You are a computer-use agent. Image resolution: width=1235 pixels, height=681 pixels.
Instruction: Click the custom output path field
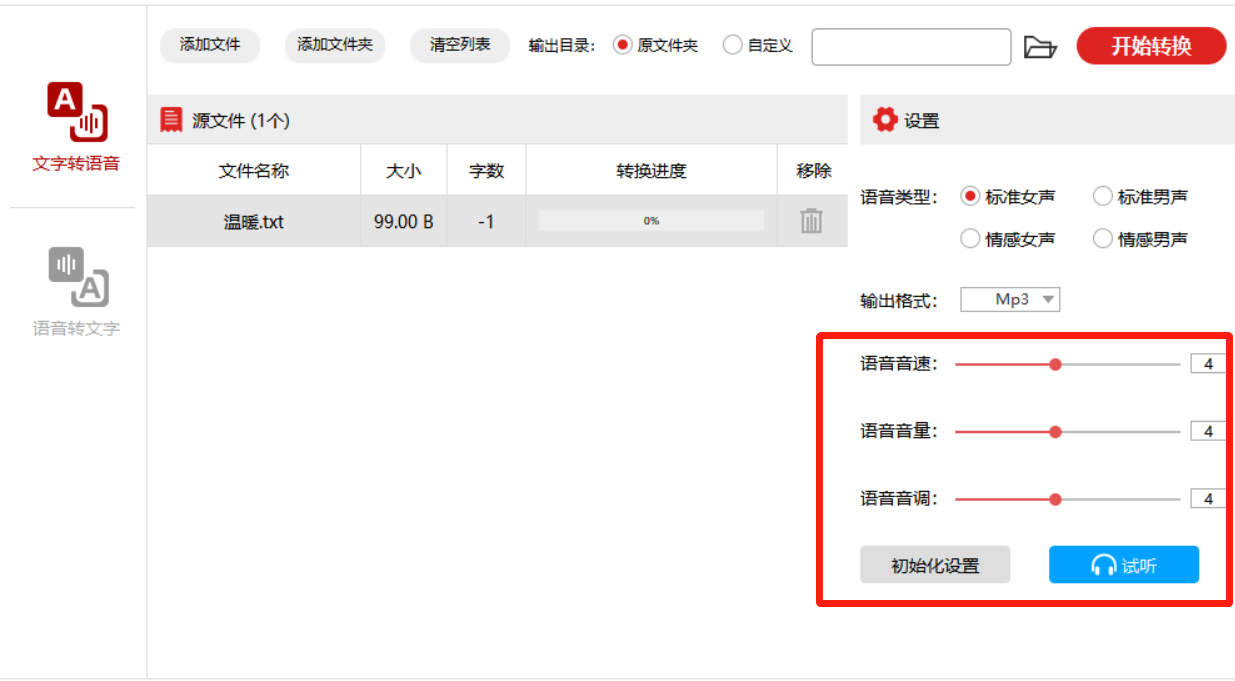(911, 47)
